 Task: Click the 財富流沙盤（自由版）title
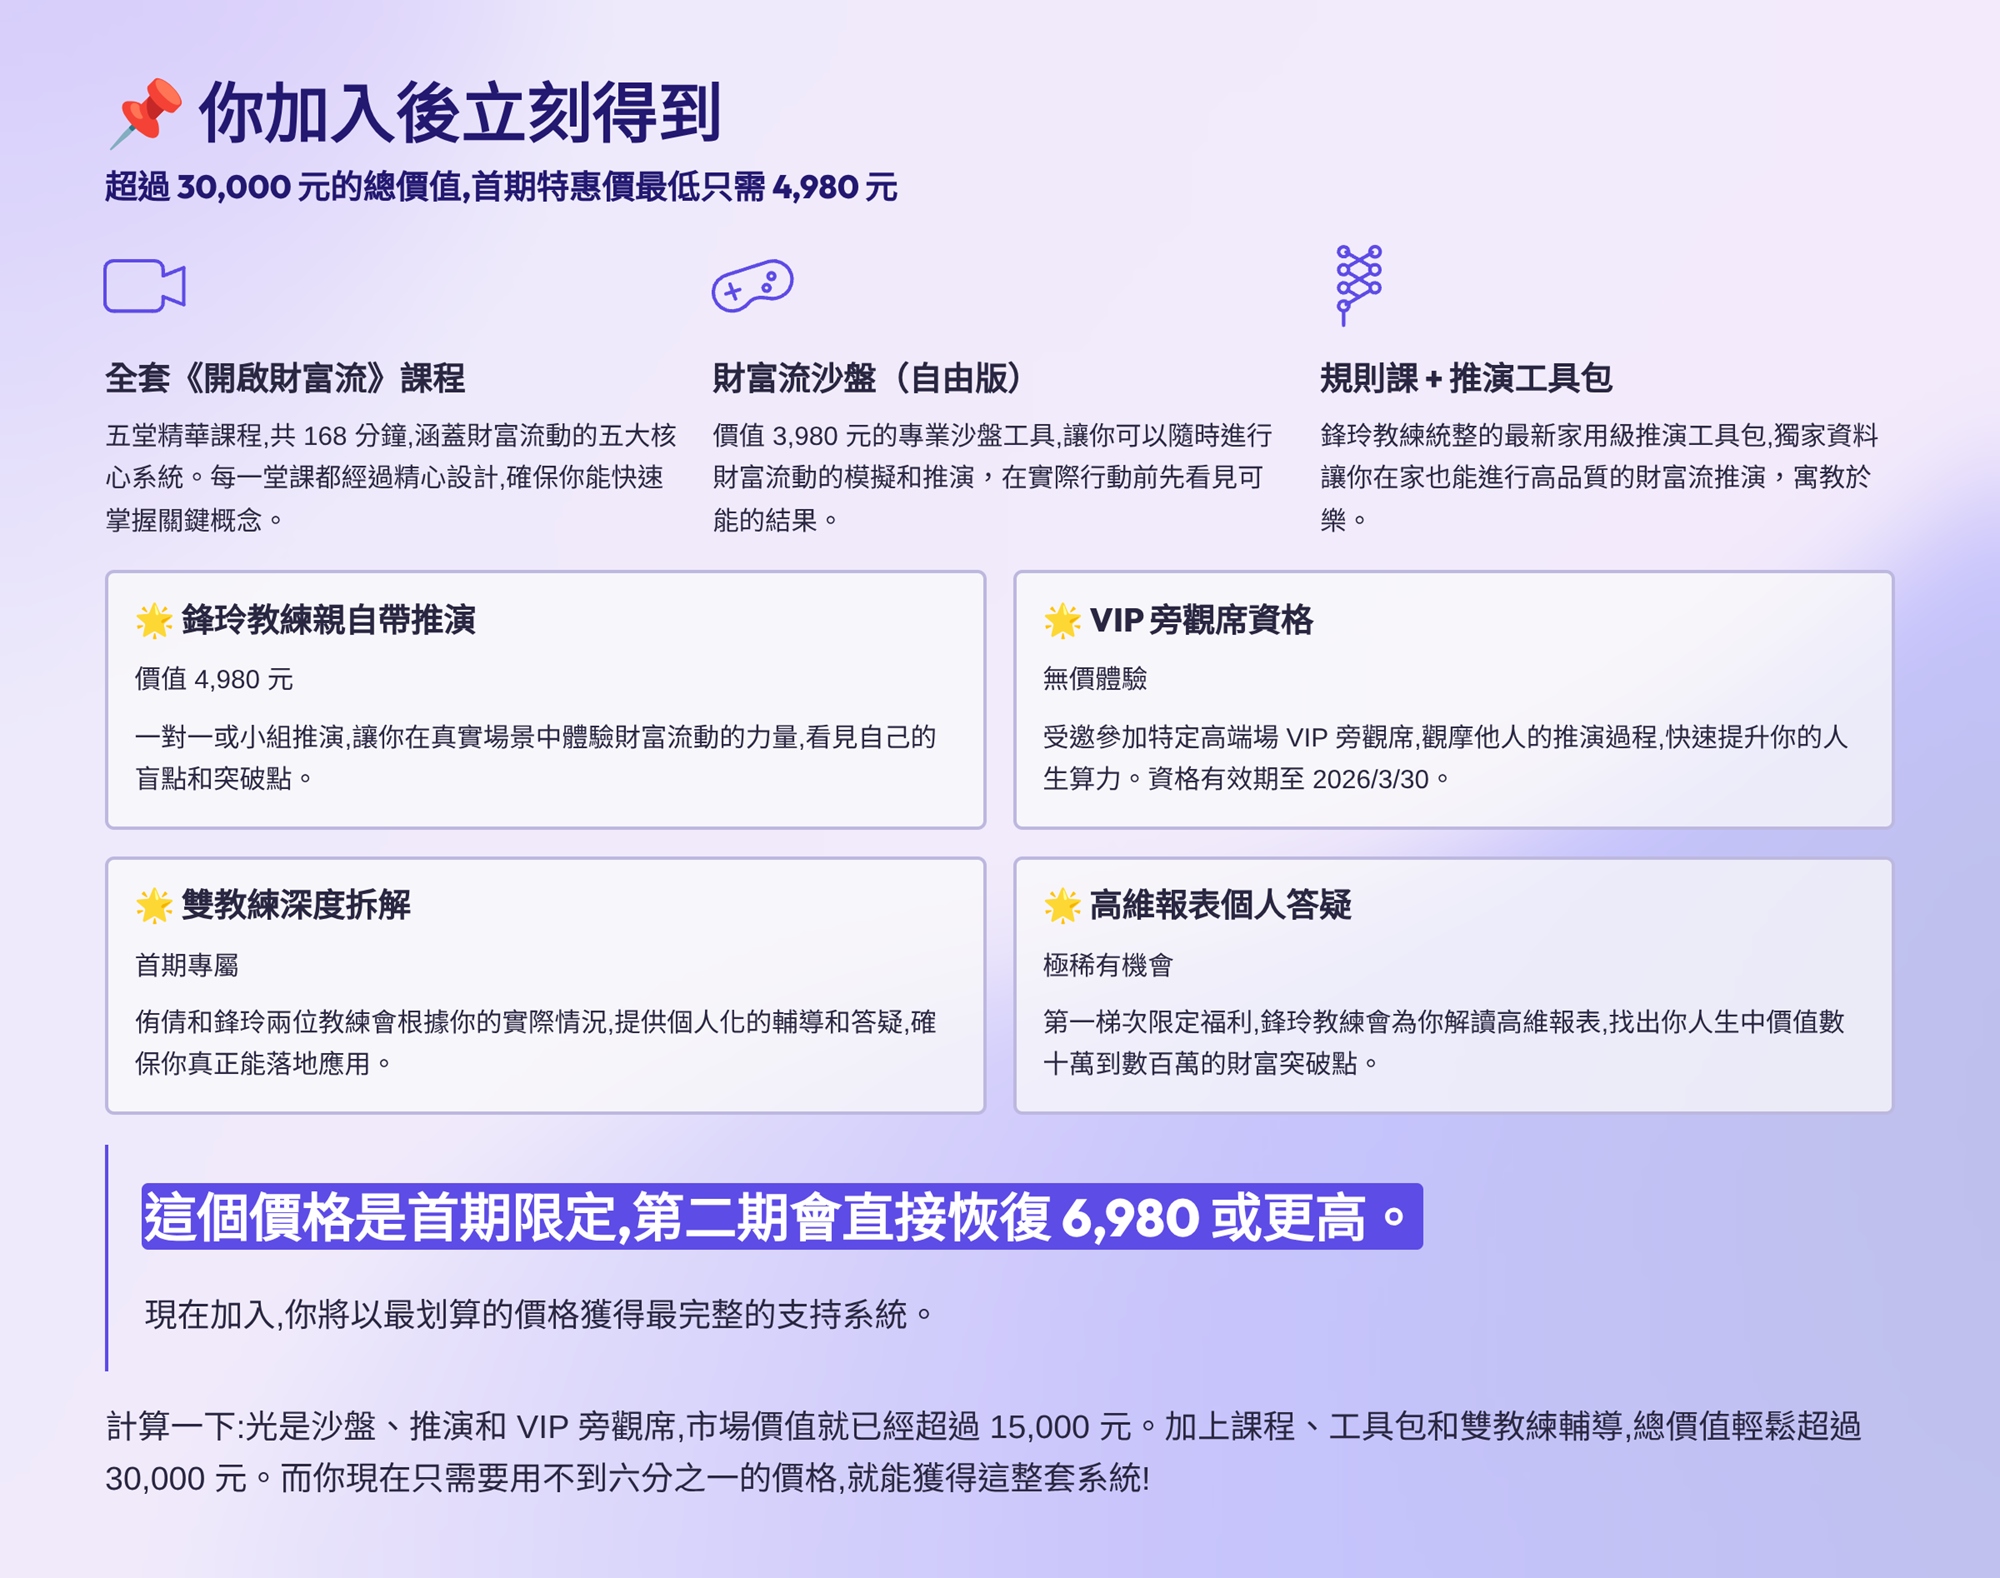point(868,378)
